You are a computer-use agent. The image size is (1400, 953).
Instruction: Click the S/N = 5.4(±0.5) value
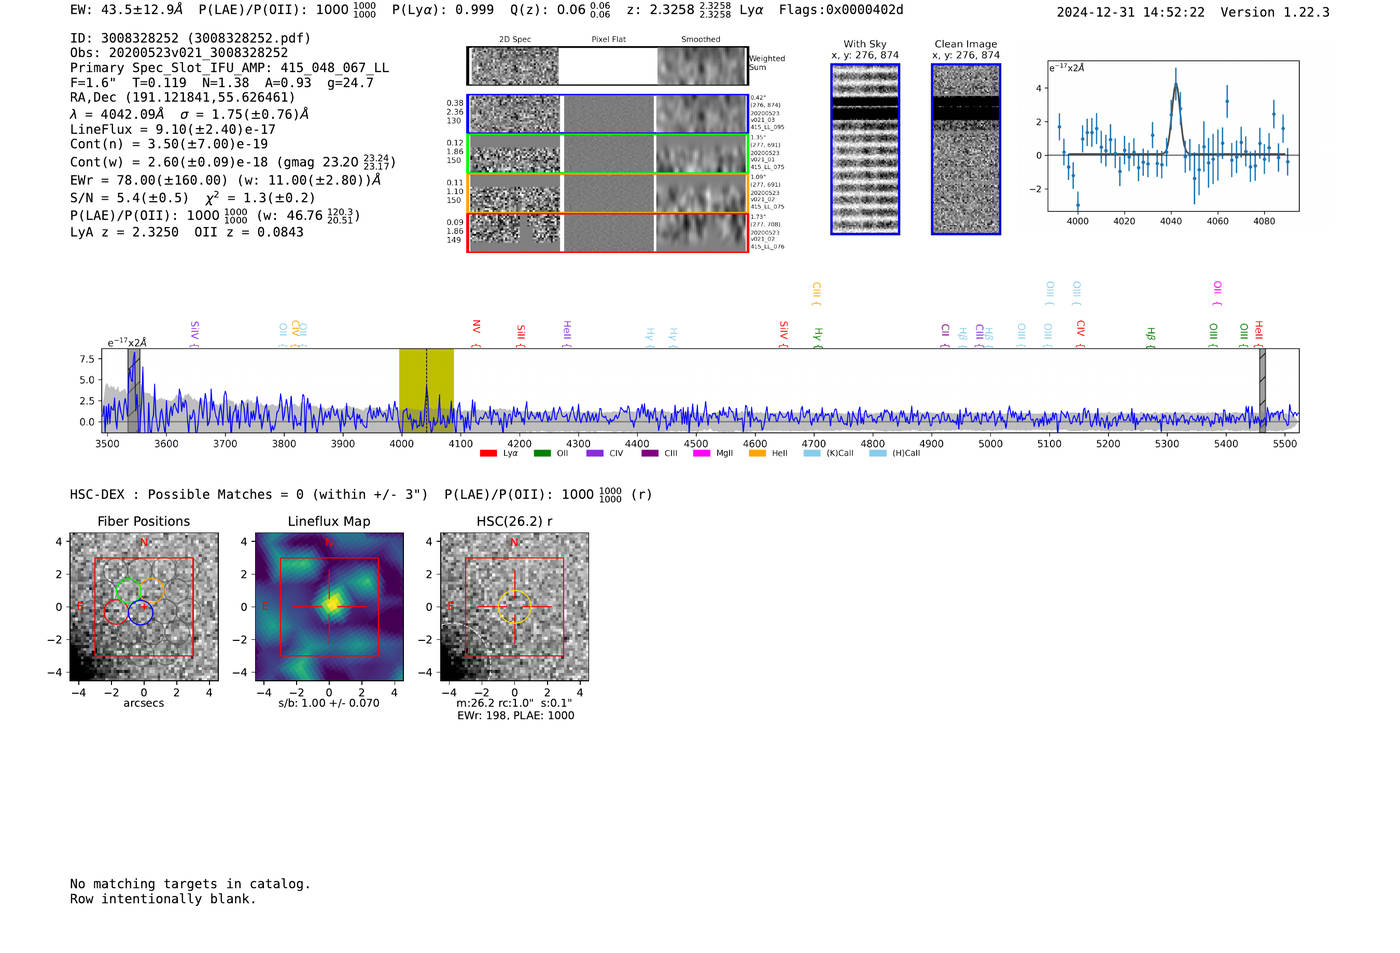tap(129, 197)
